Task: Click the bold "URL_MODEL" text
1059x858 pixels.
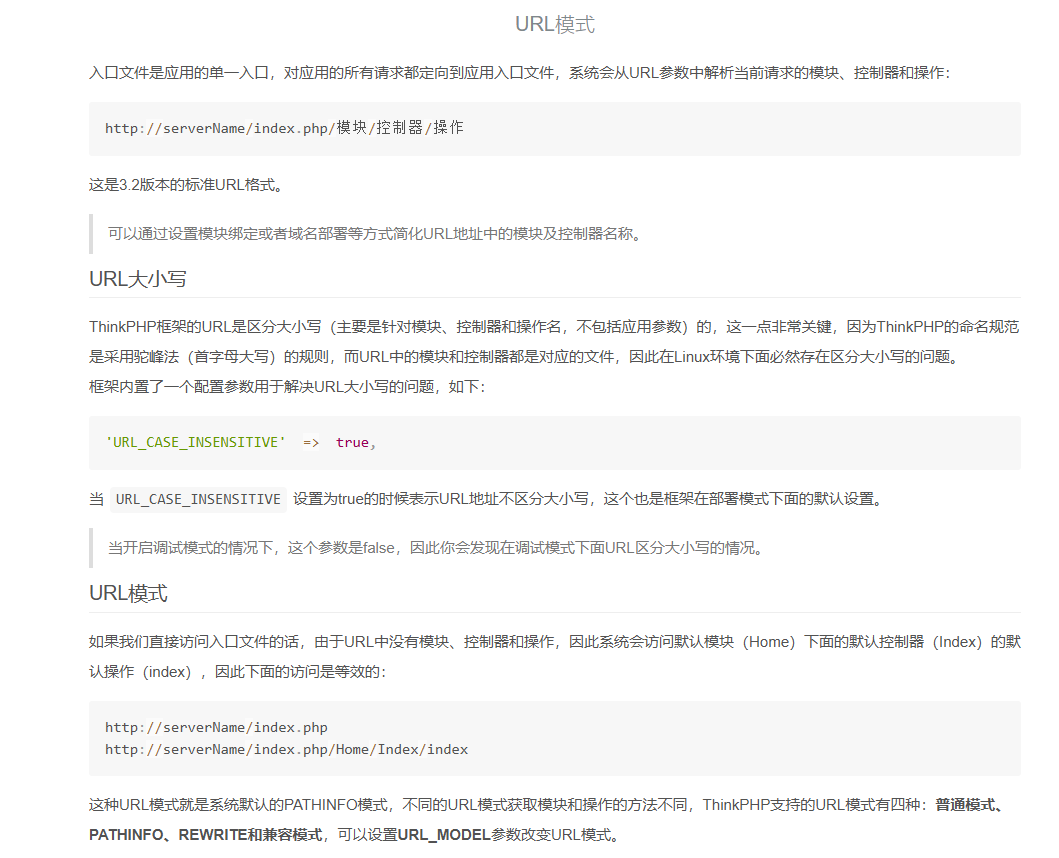Action: (x=444, y=834)
